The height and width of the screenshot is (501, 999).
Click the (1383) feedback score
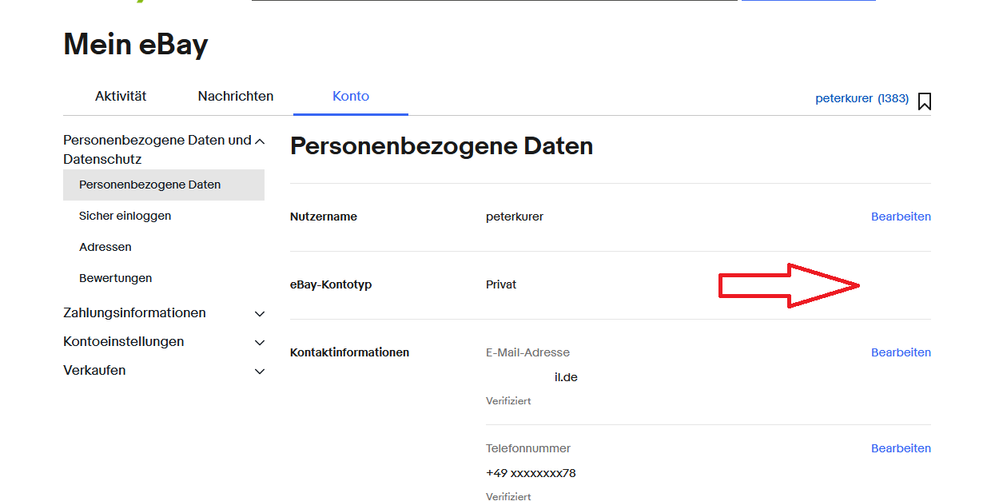pyautogui.click(x=893, y=99)
